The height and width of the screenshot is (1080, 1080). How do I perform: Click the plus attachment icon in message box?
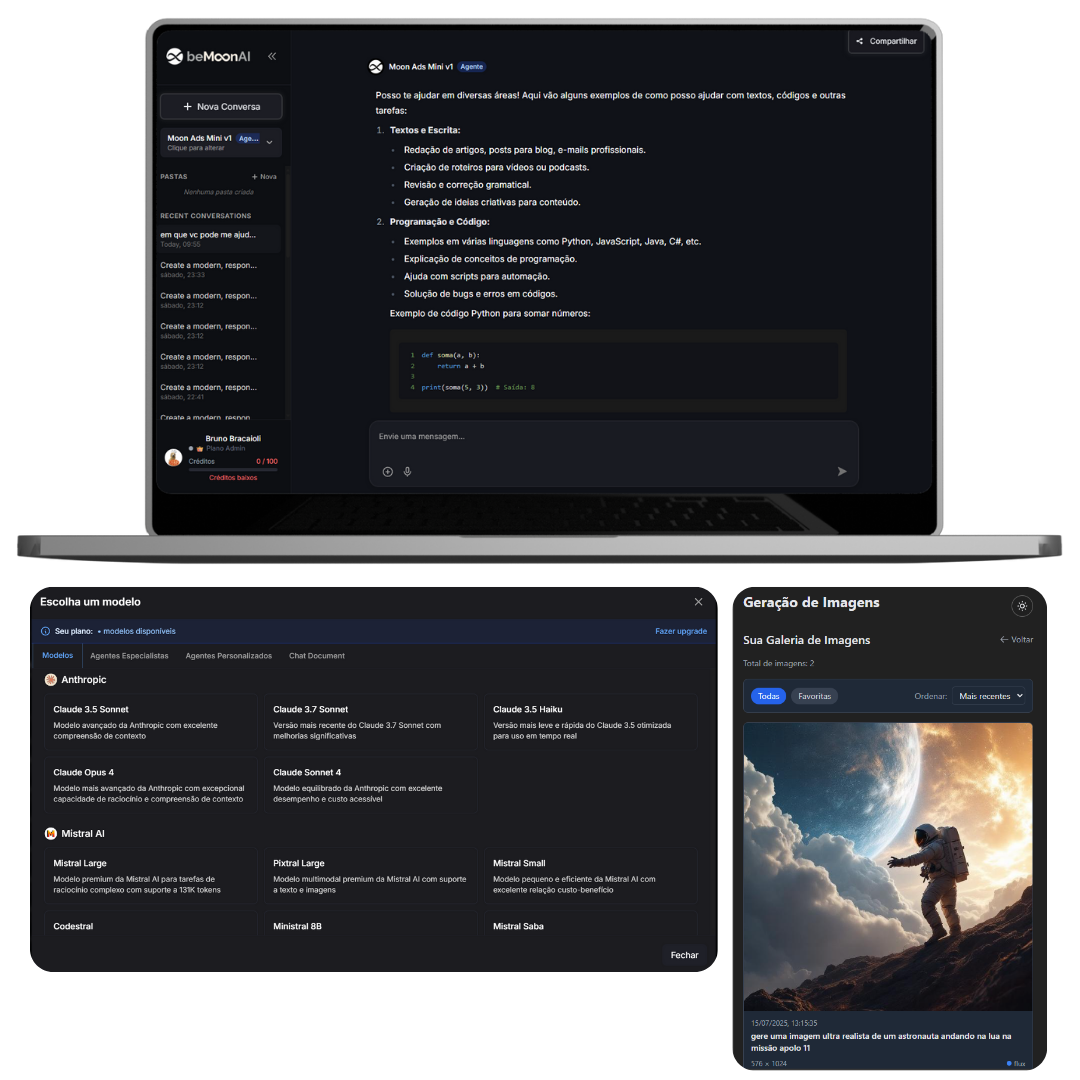(388, 472)
